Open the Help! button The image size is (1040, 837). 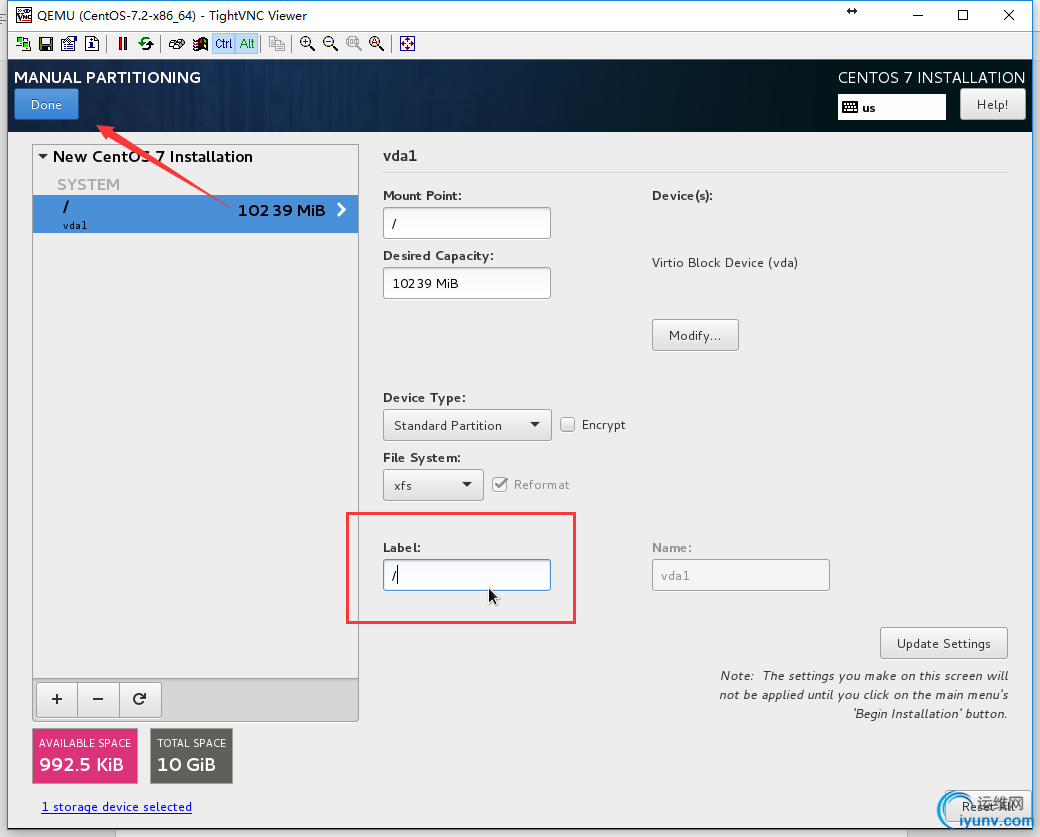[992, 105]
